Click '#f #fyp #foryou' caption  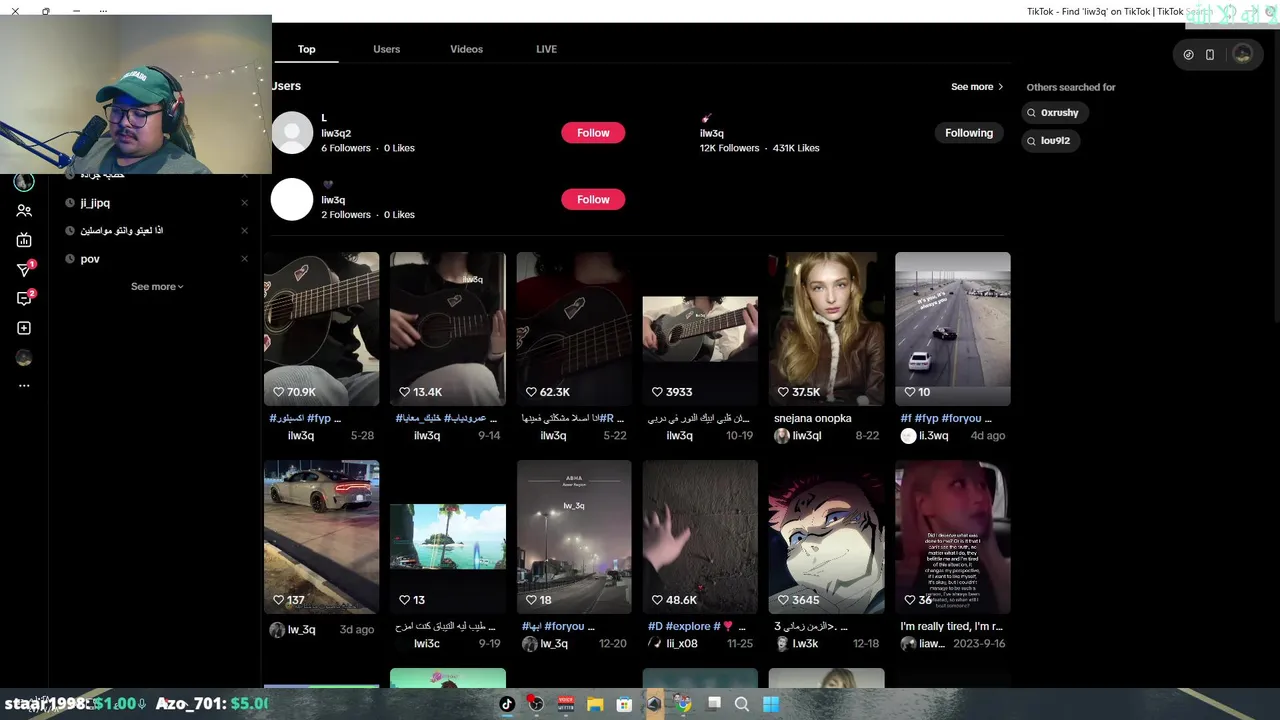pos(946,418)
